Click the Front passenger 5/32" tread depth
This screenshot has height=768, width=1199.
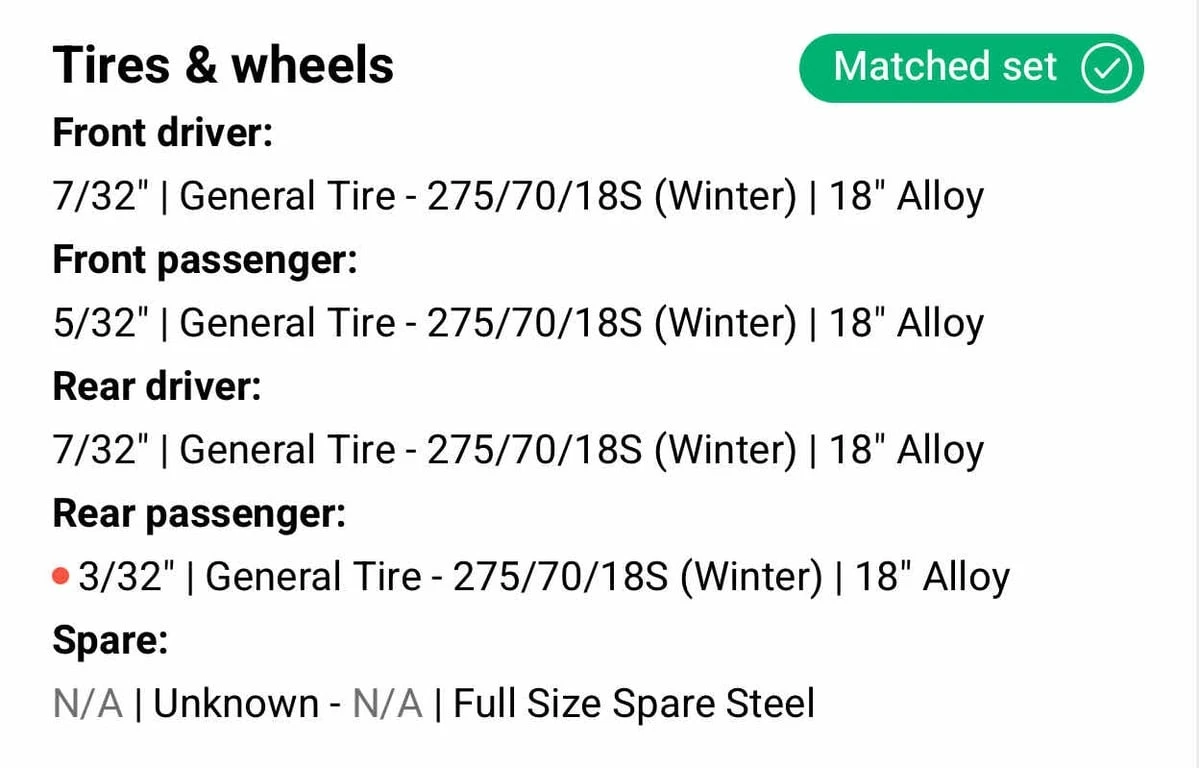pyautogui.click(x=100, y=323)
